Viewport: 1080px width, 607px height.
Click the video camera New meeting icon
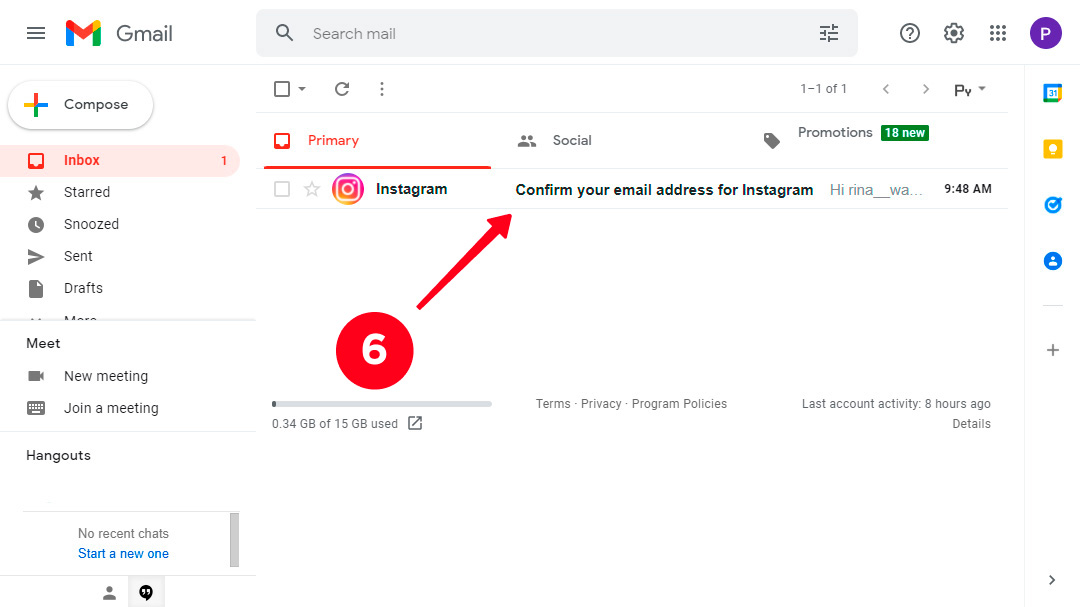click(36, 375)
